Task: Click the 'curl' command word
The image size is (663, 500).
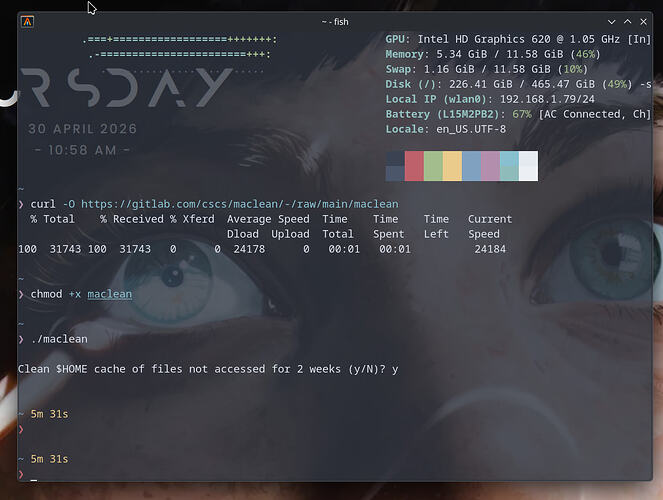Action: [43, 204]
